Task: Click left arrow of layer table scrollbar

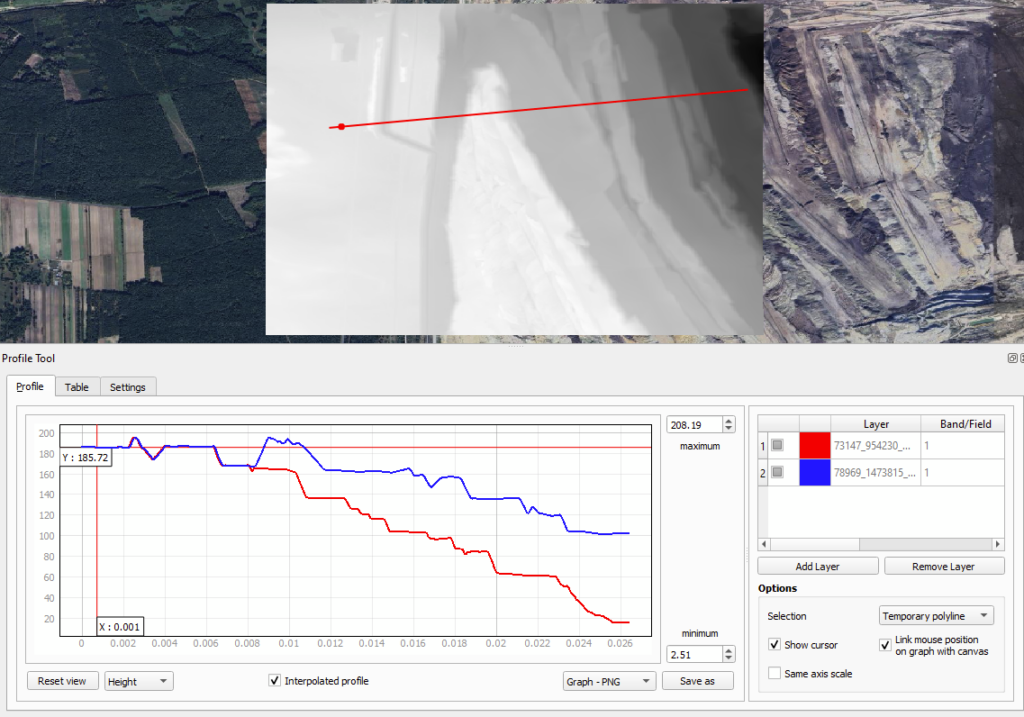Action: tap(765, 544)
